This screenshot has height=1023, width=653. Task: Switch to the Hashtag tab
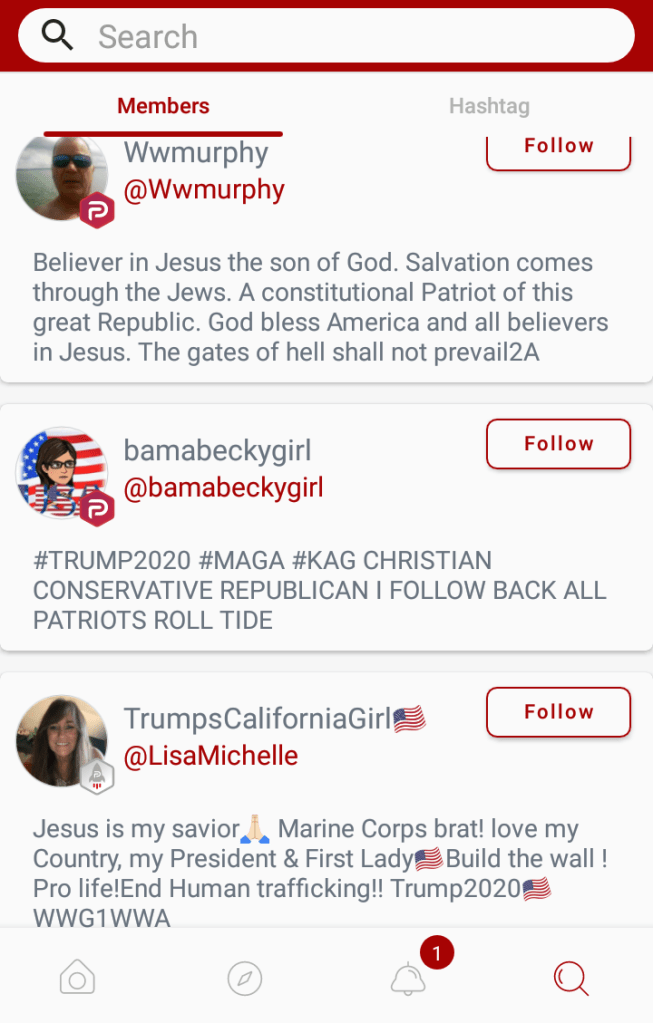(x=489, y=106)
